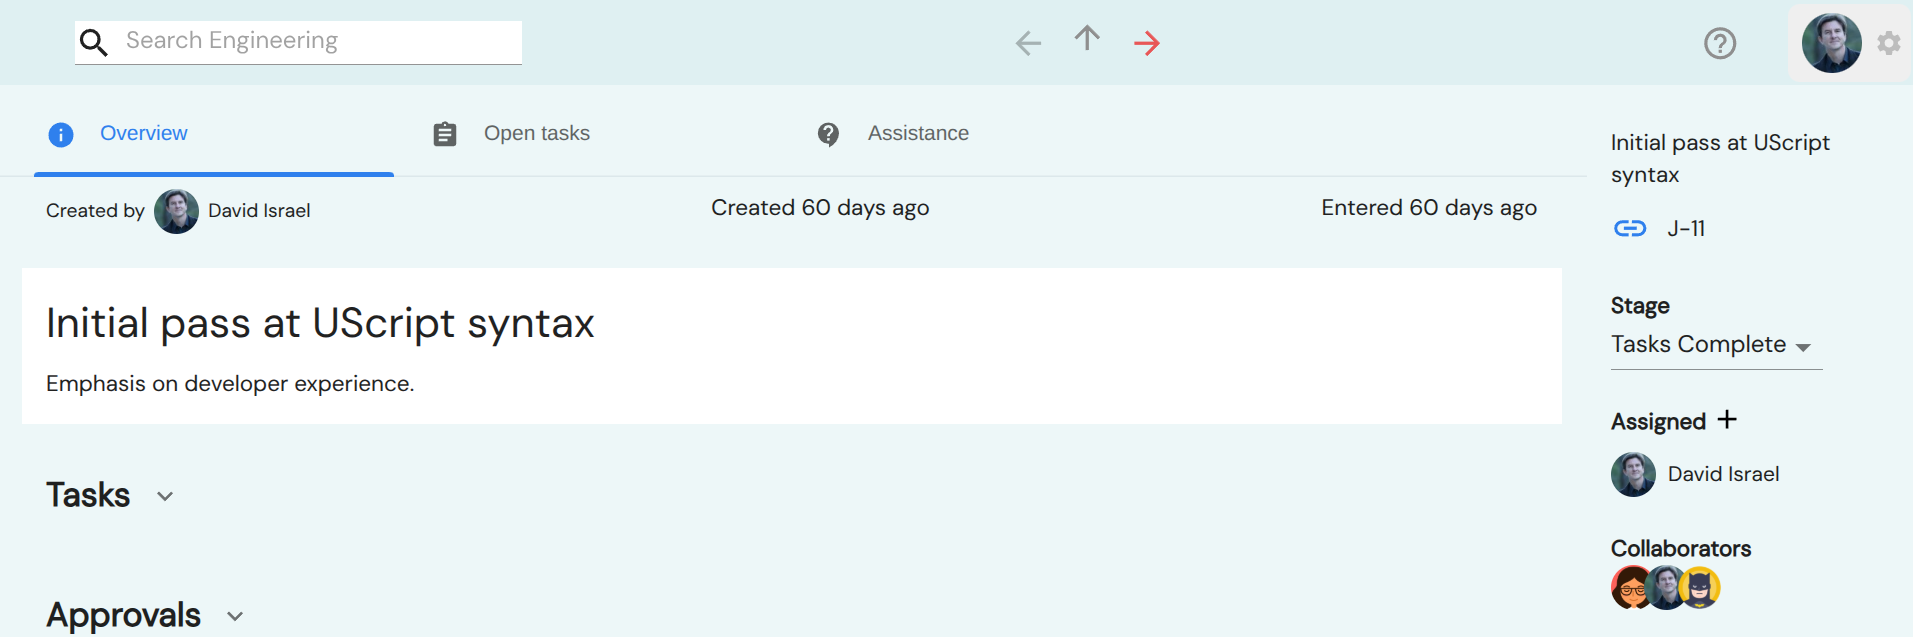Switch to the Open tasks tab
Image resolution: width=1913 pixels, height=637 pixels.
coord(536,134)
